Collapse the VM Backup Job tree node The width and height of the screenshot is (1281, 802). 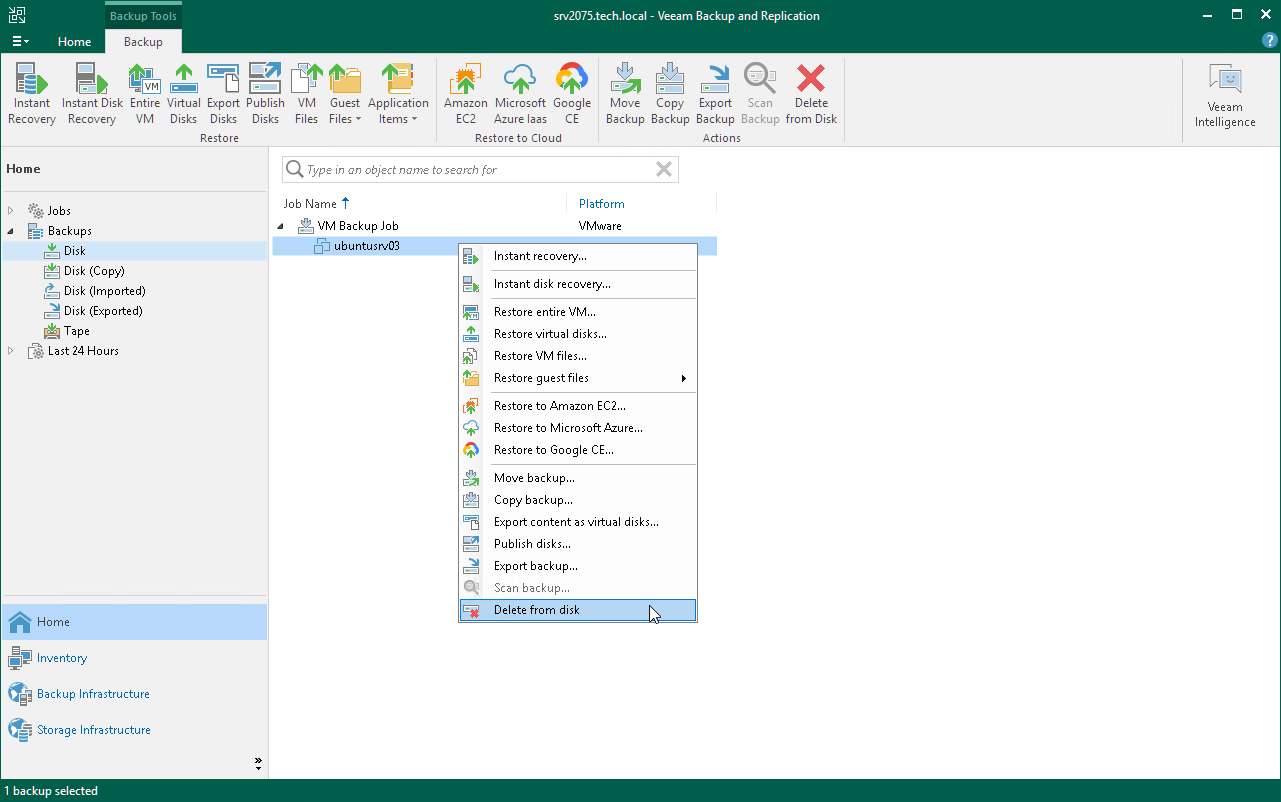[x=281, y=225]
